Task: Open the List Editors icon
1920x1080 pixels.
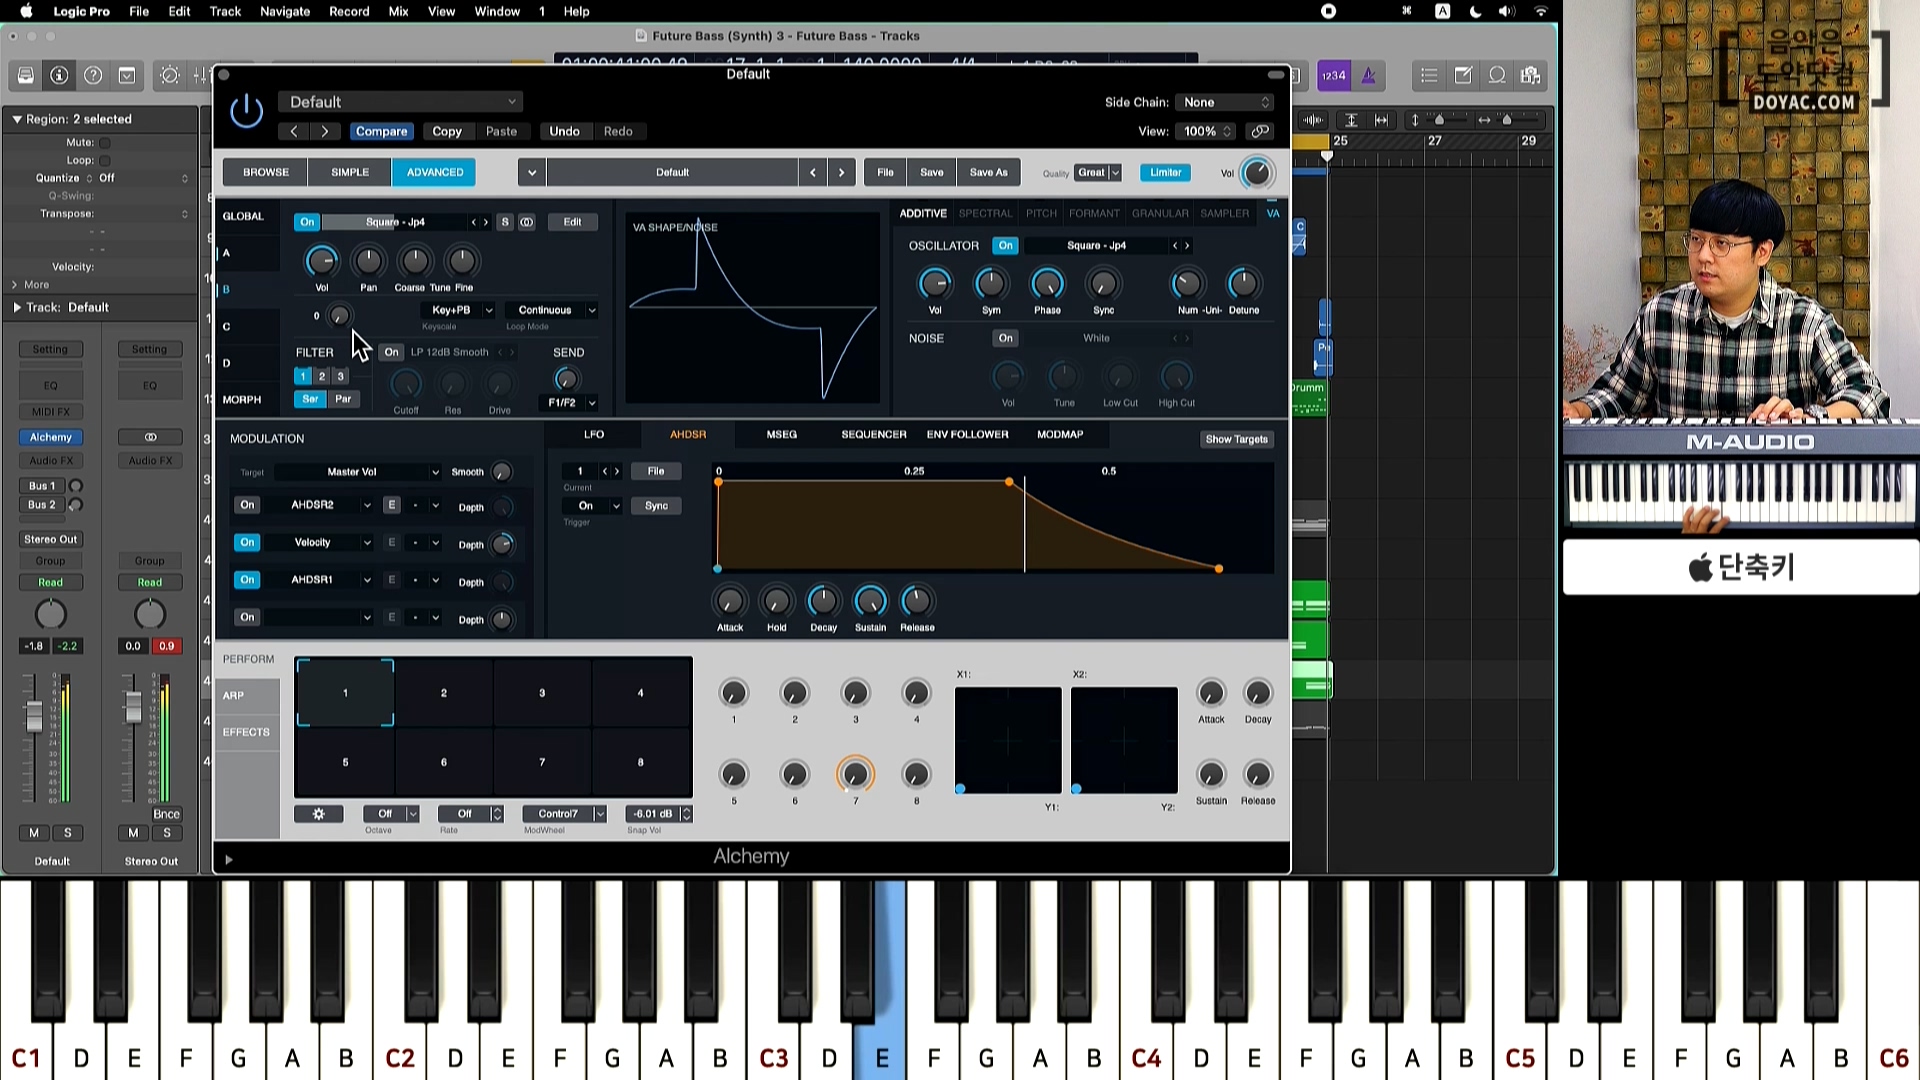Action: pos(1429,76)
